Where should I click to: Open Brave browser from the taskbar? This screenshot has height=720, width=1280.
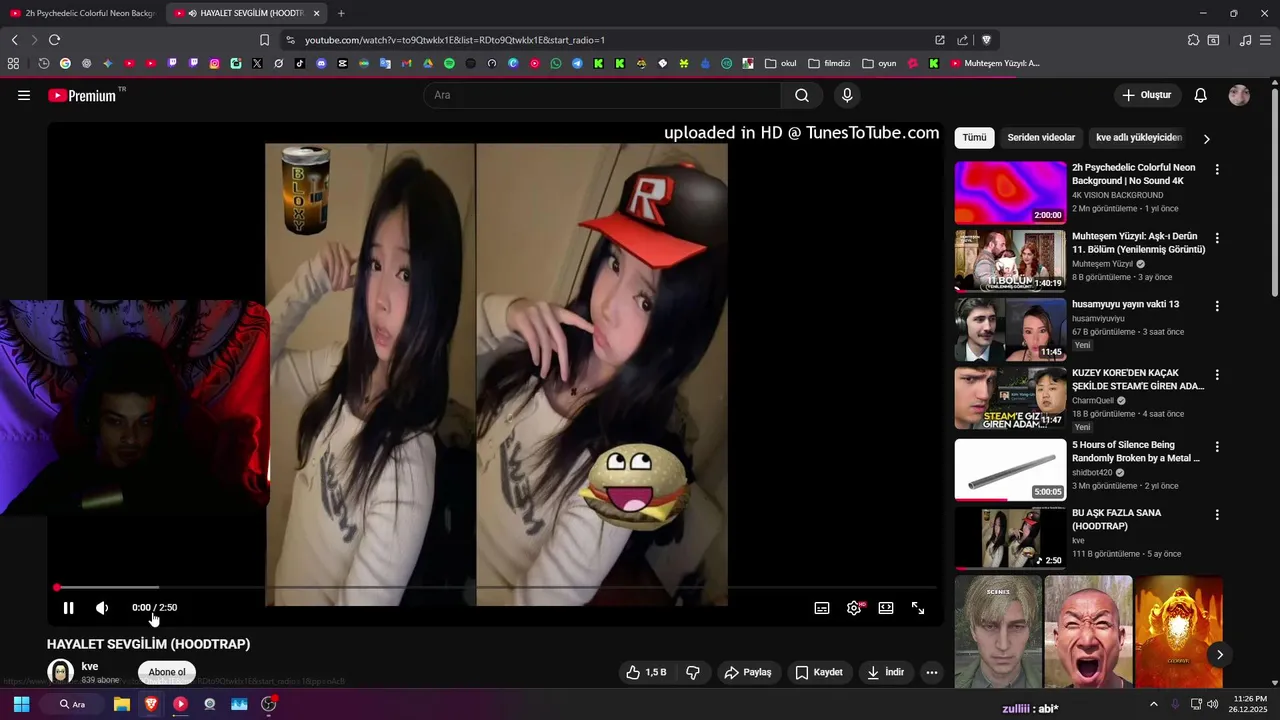pyautogui.click(x=151, y=704)
